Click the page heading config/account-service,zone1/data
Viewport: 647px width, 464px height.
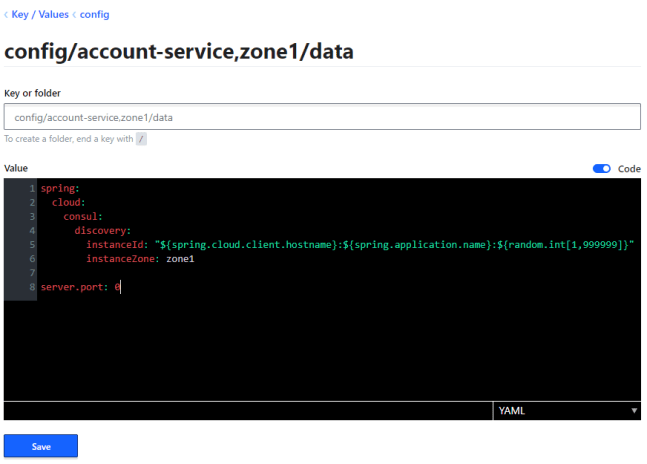tap(179, 52)
